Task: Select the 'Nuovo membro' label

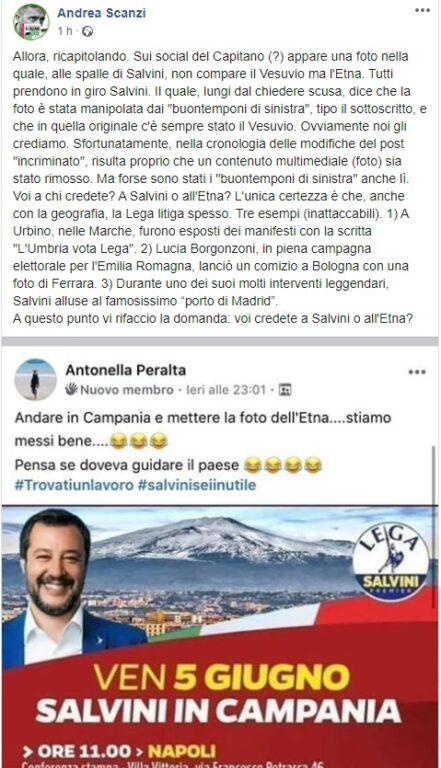Action: pyautogui.click(x=126, y=390)
